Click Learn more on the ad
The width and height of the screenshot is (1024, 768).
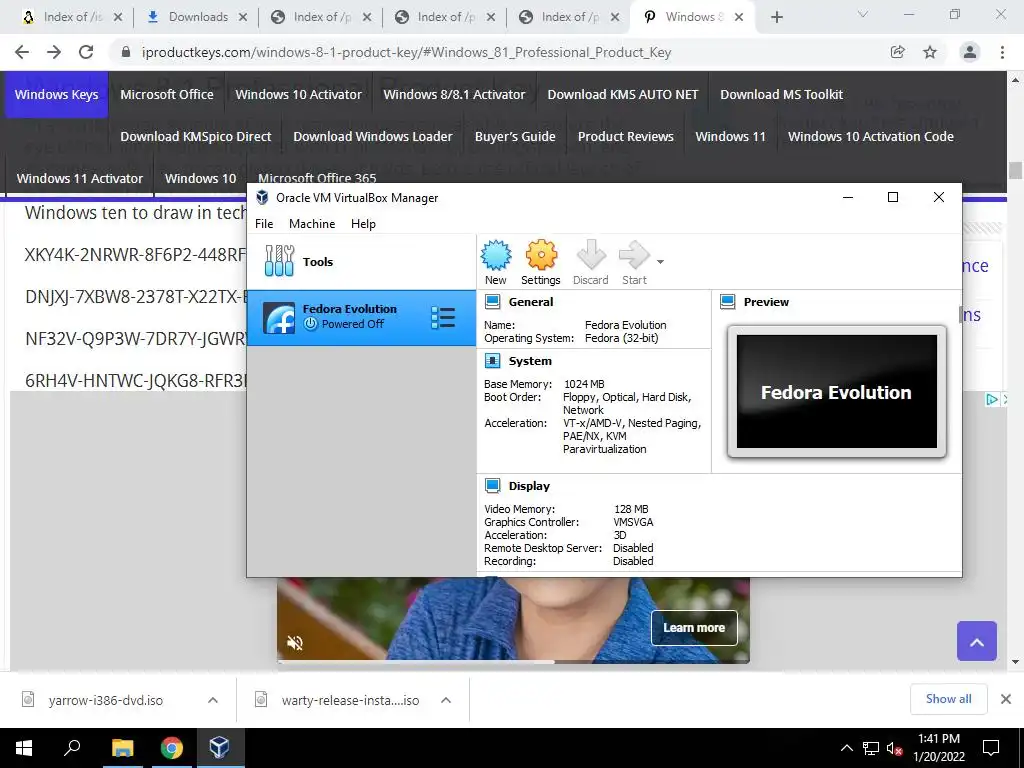694,628
